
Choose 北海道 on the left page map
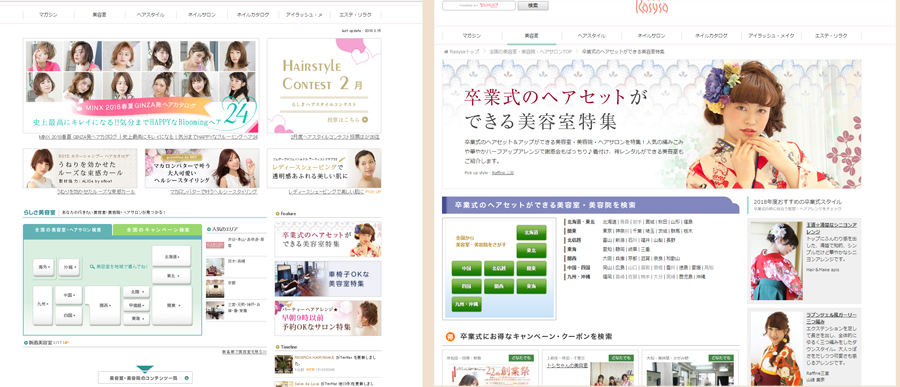pyautogui.click(x=171, y=256)
